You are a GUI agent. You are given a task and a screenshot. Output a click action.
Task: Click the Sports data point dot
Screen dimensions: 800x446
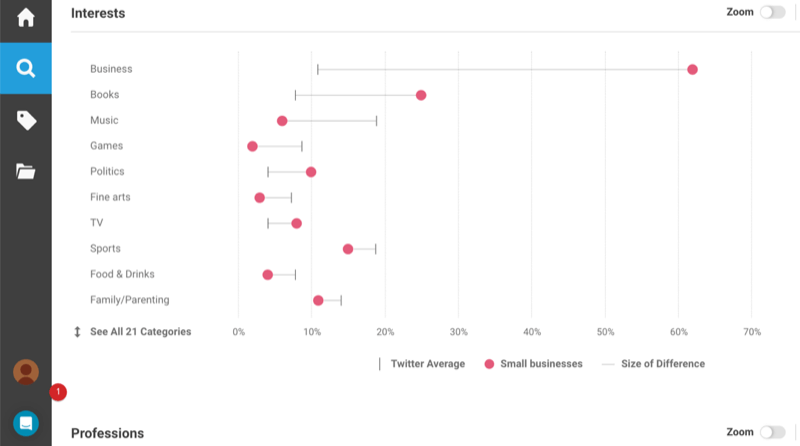tap(348, 249)
